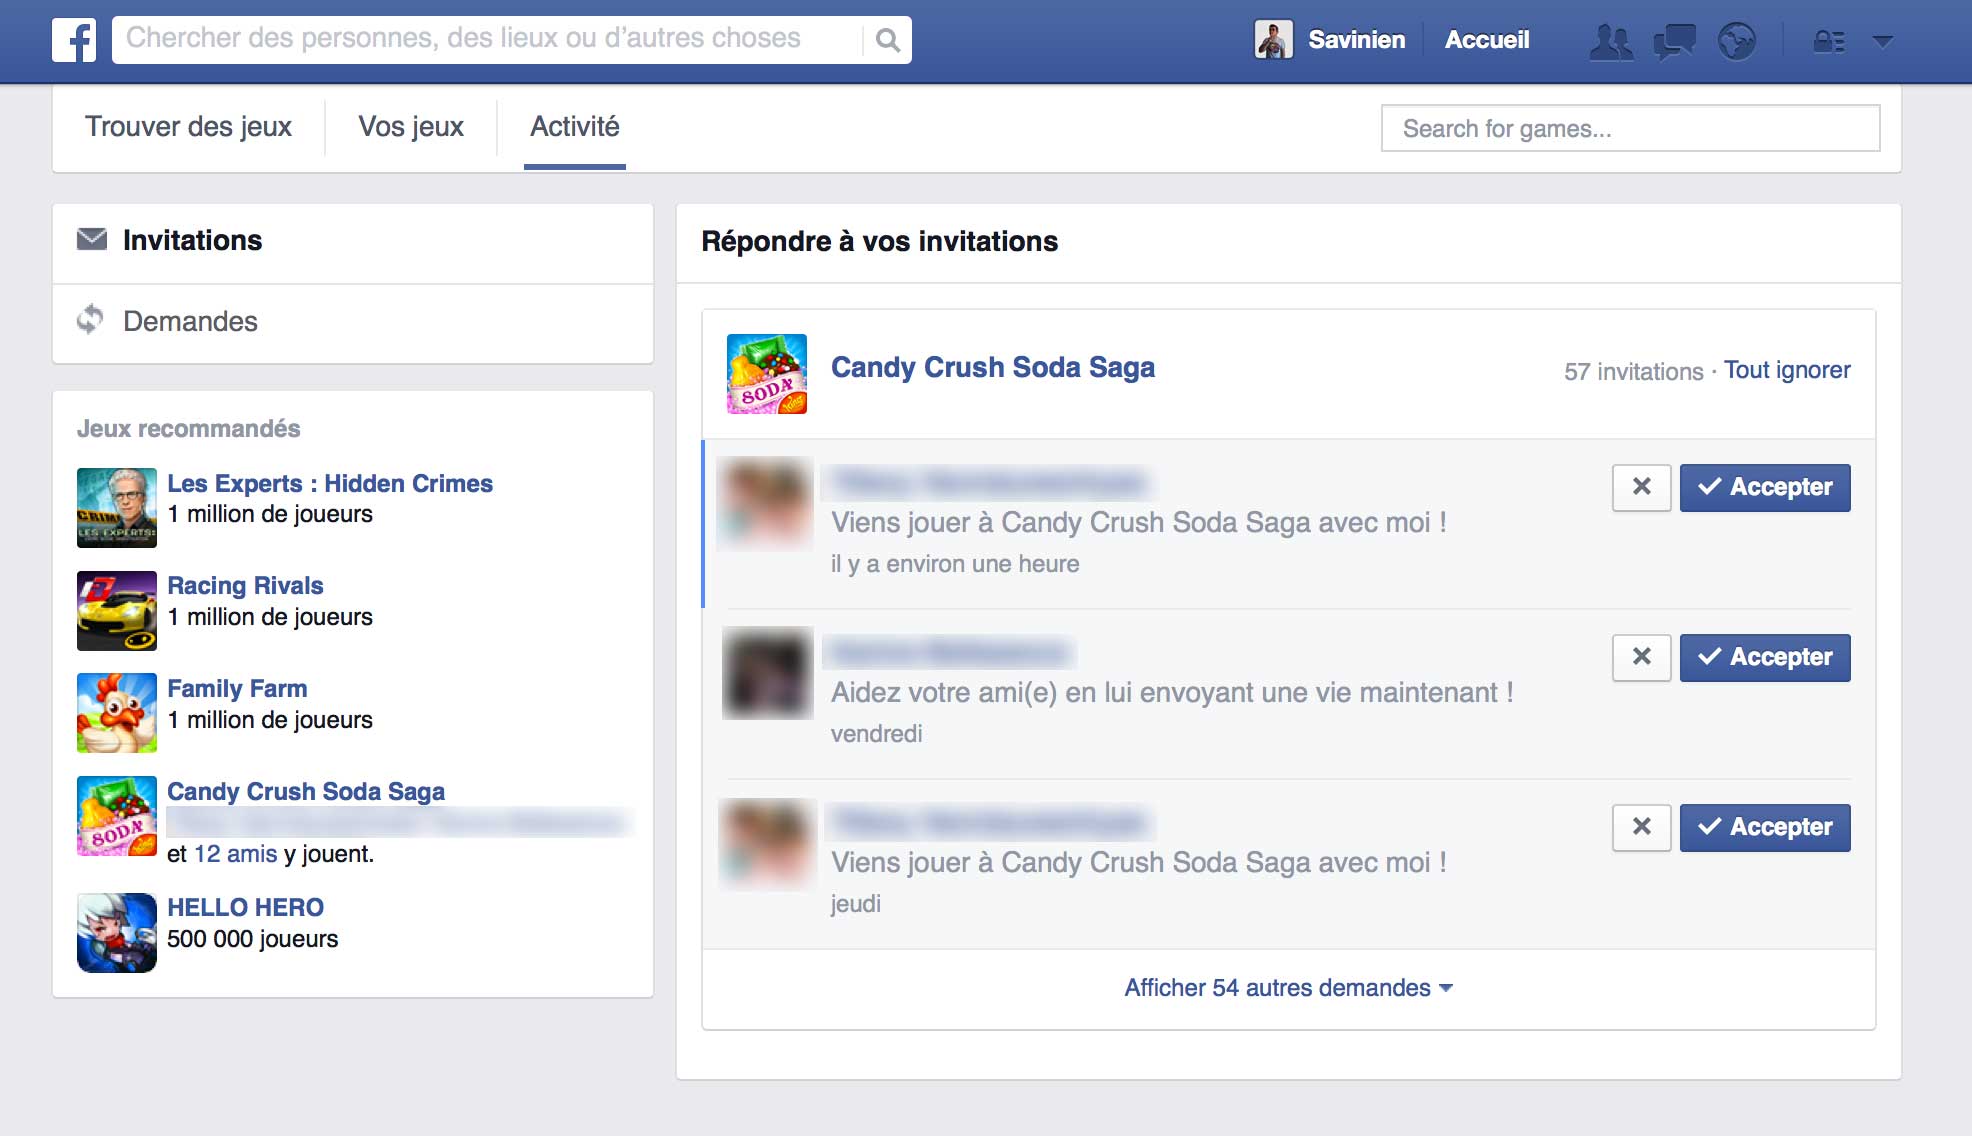
Task: Expand Afficher 54 autres demandes
Action: tap(1288, 988)
